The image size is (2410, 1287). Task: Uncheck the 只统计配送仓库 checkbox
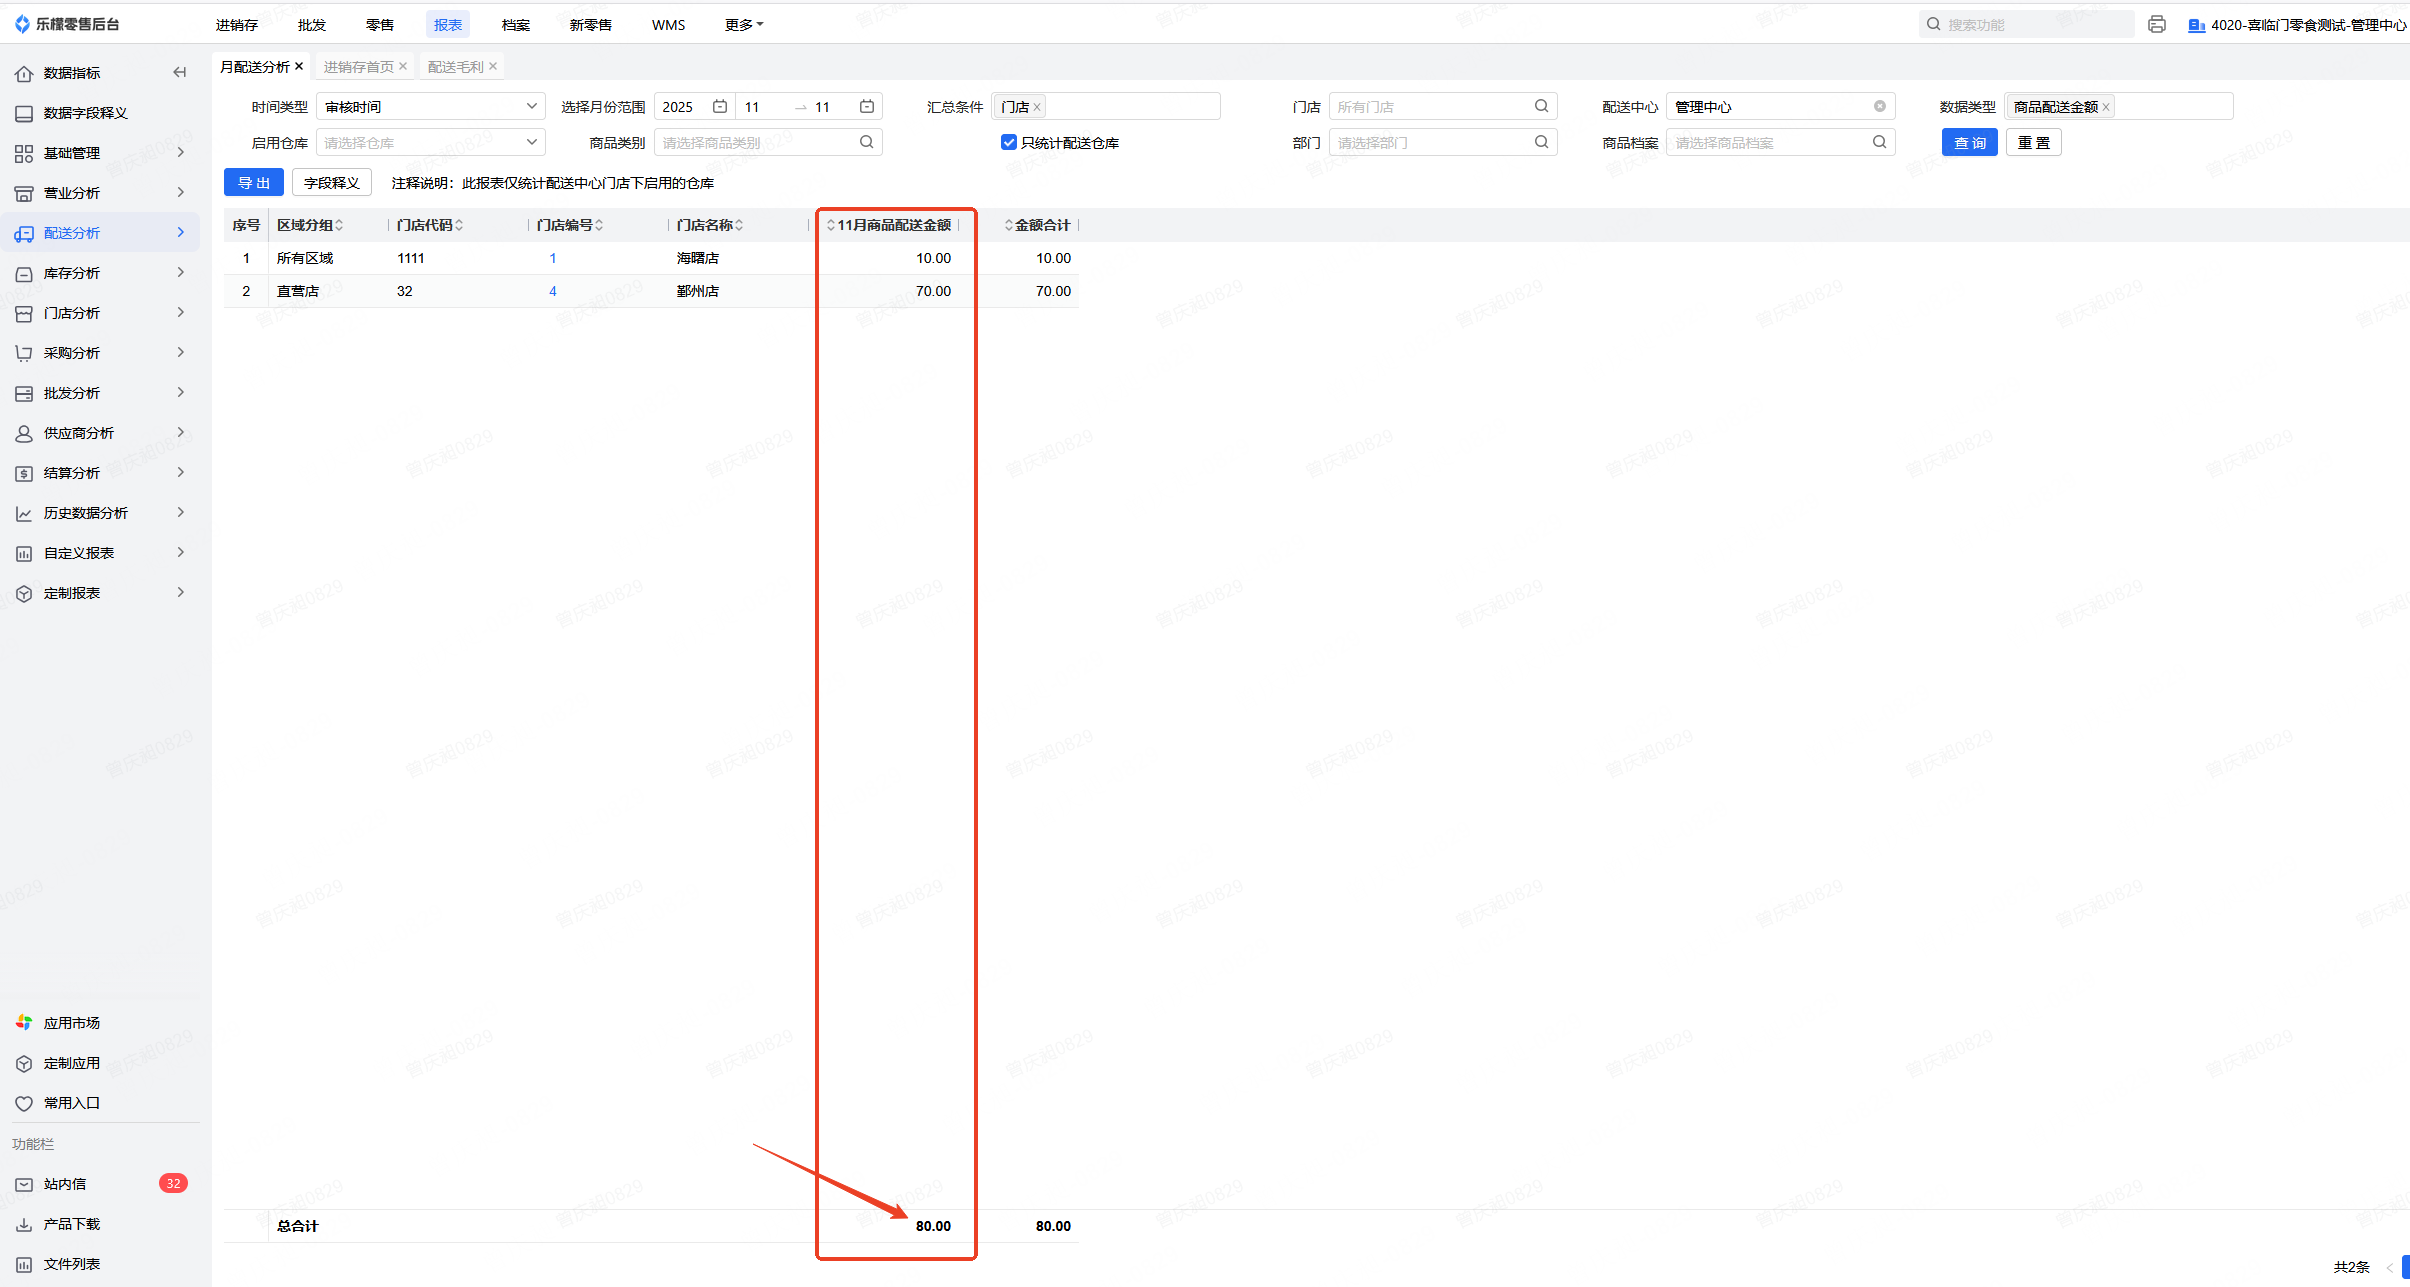(x=1008, y=142)
